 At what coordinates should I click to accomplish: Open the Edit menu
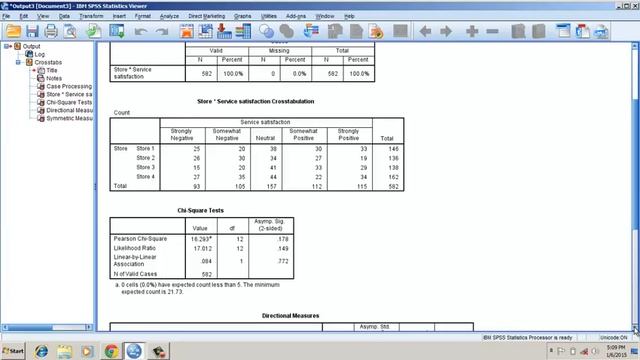(24, 16)
